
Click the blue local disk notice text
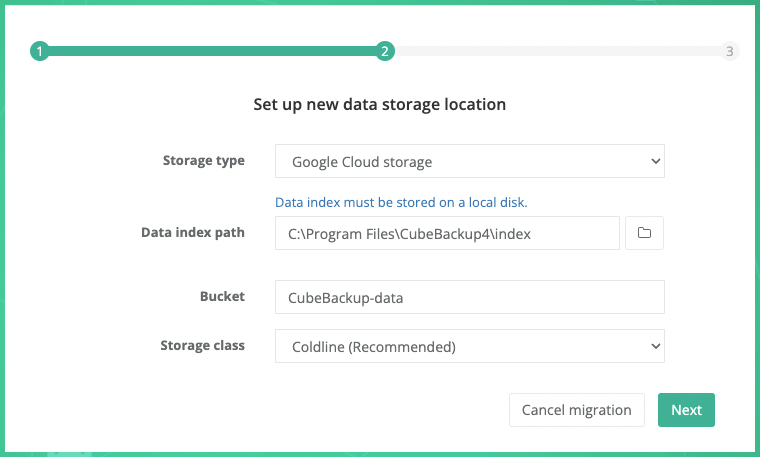tap(401, 202)
